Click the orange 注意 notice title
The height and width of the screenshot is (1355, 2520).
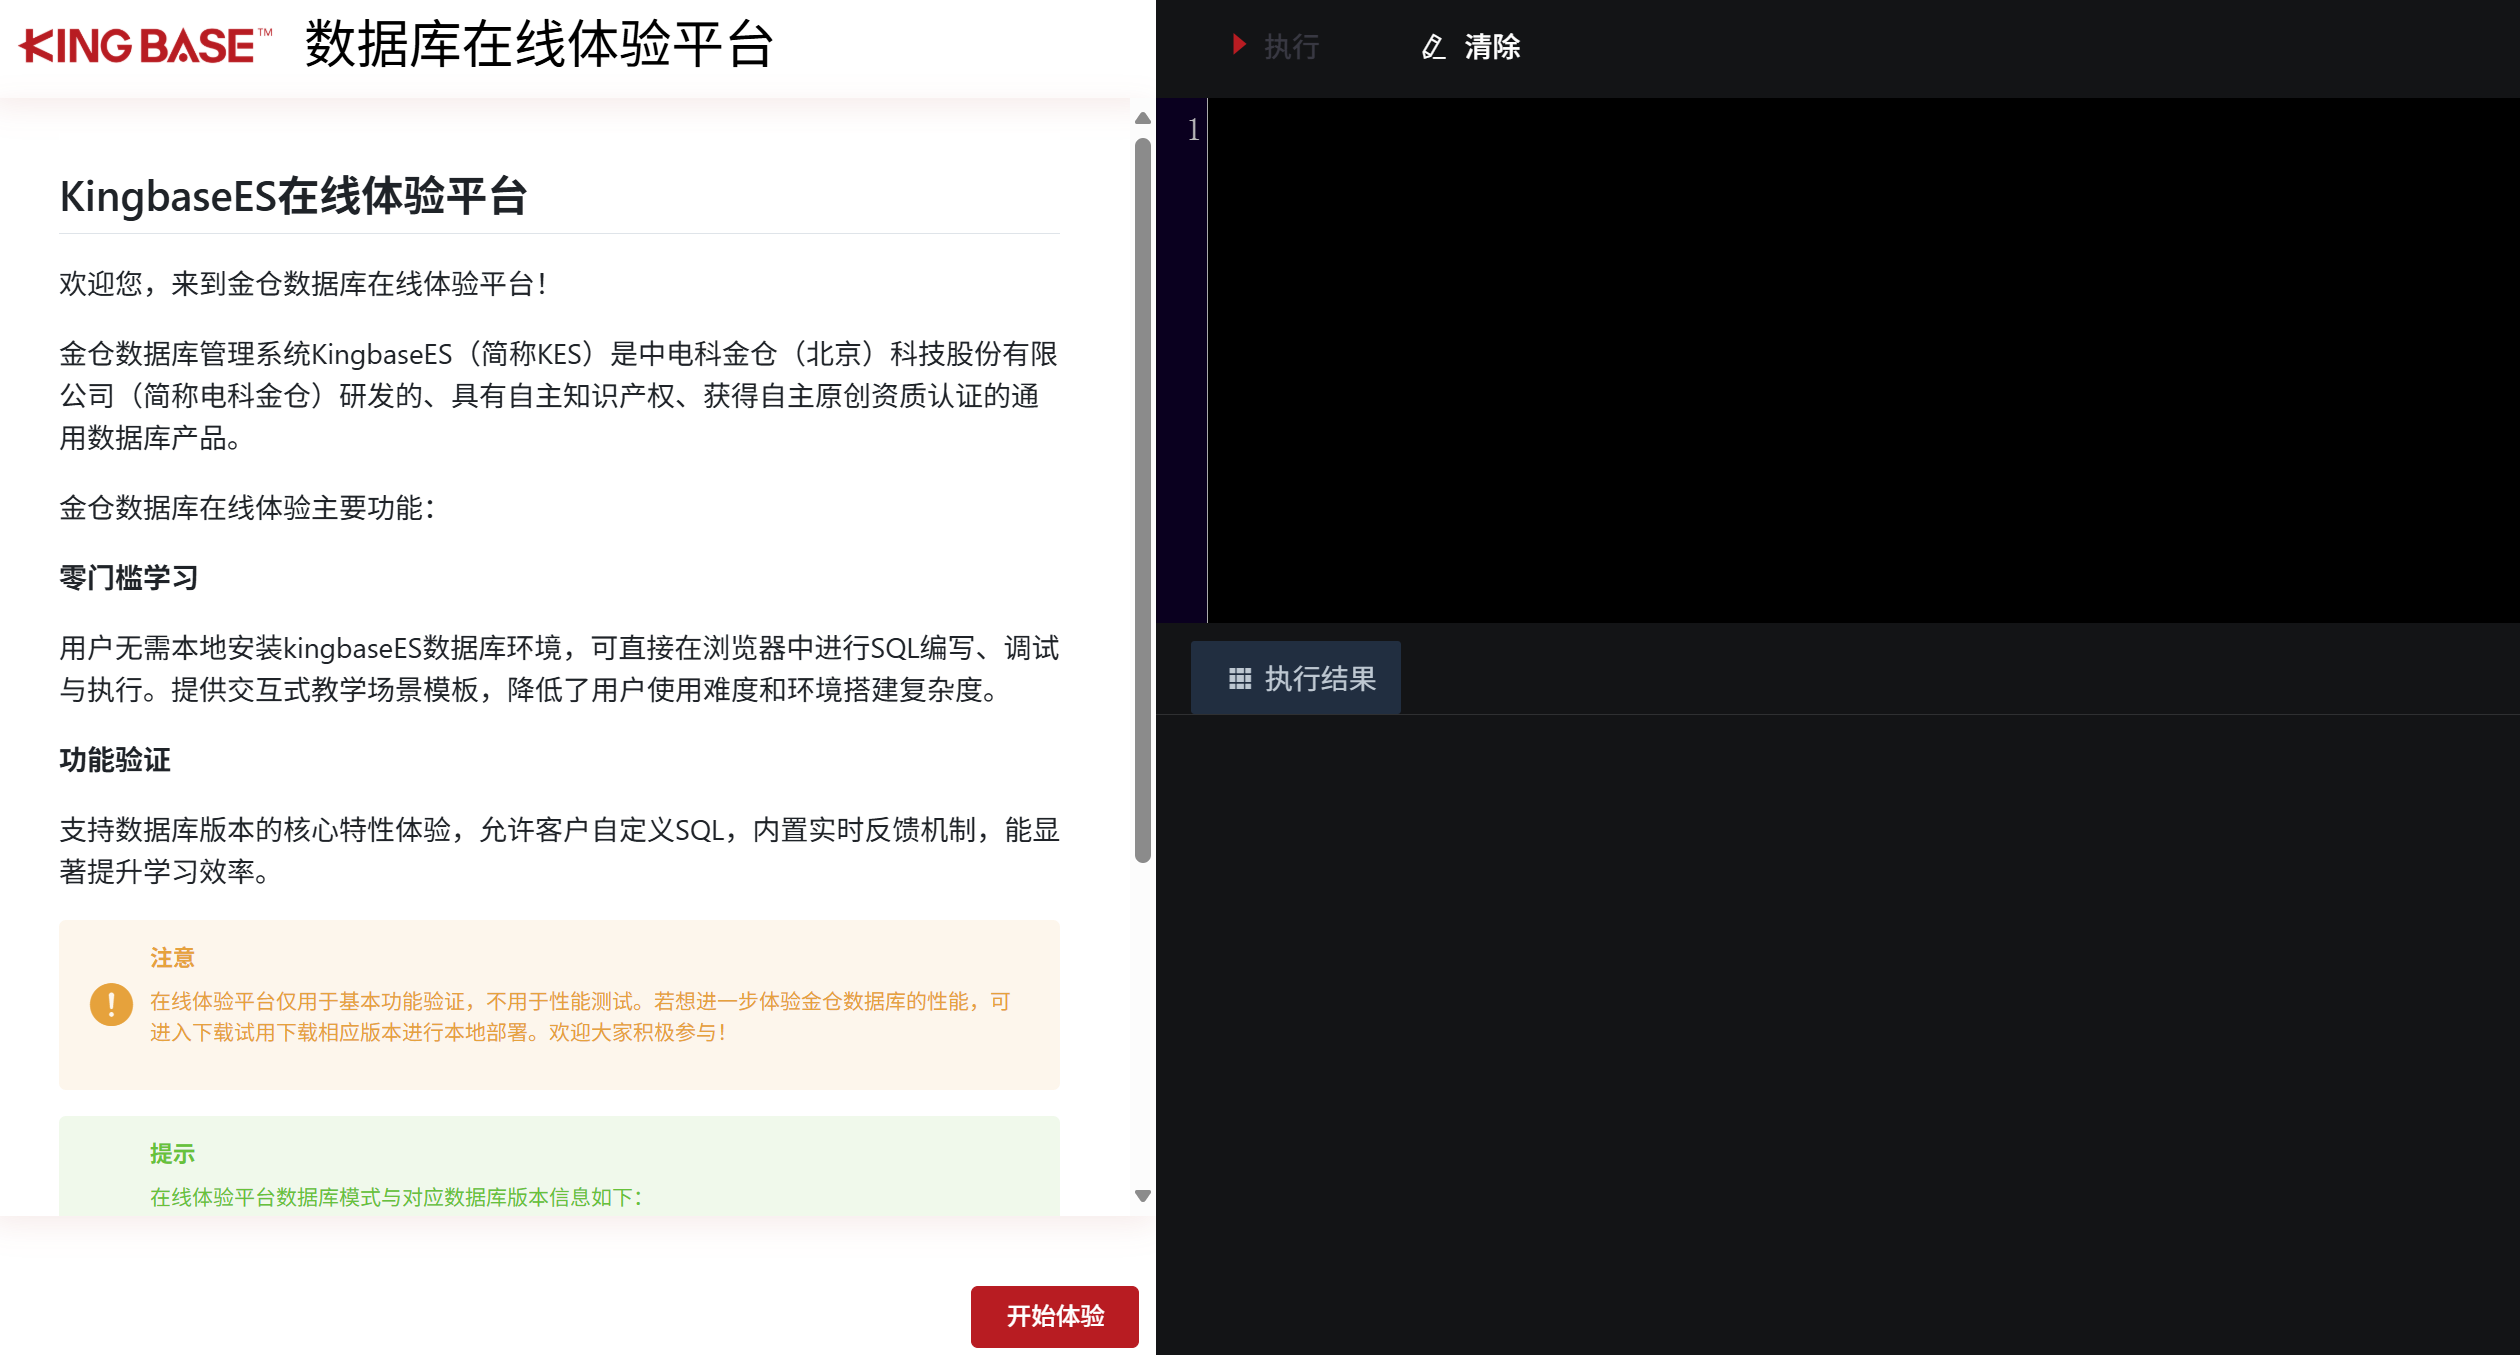click(x=172, y=958)
